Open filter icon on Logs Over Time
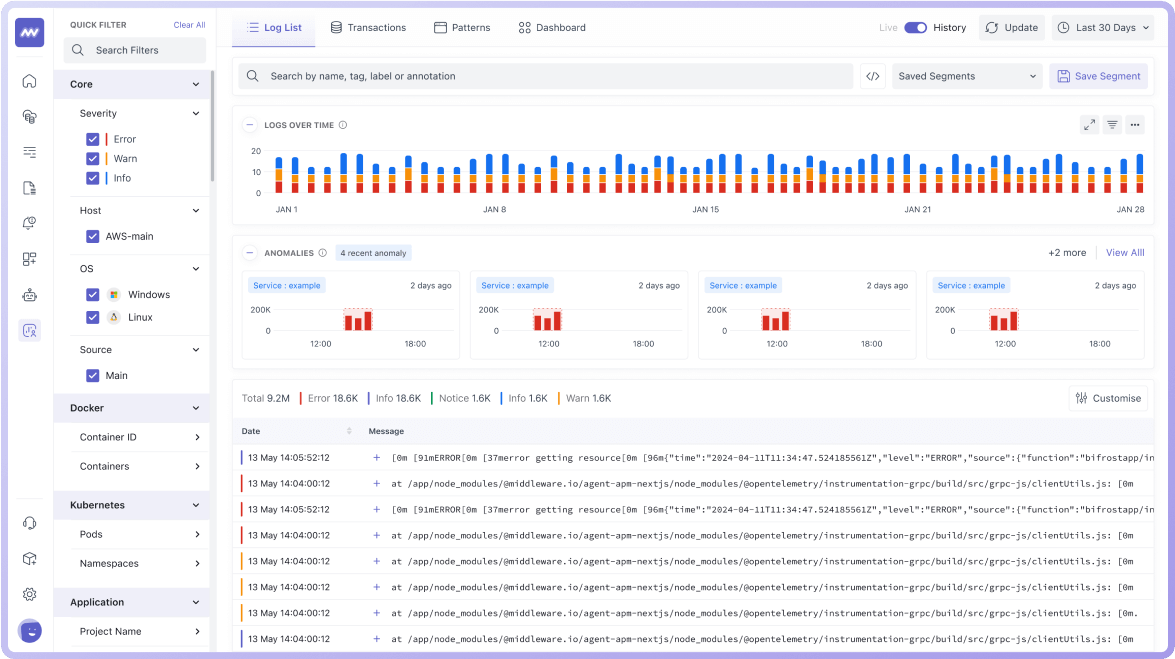Viewport: 1175px width, 659px height. pyautogui.click(x=1113, y=125)
